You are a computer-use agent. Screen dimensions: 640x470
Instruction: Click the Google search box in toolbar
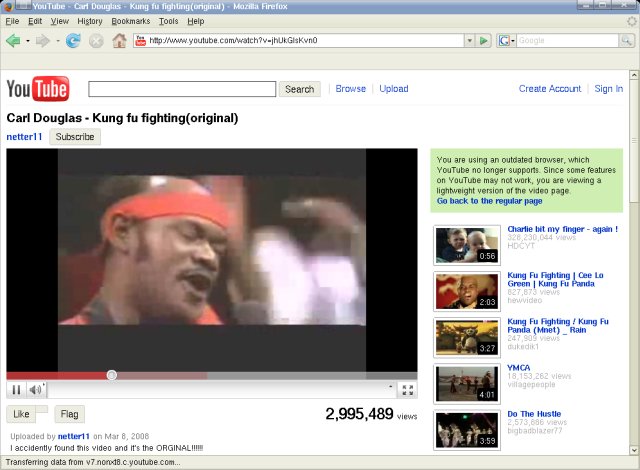[x=568, y=40]
